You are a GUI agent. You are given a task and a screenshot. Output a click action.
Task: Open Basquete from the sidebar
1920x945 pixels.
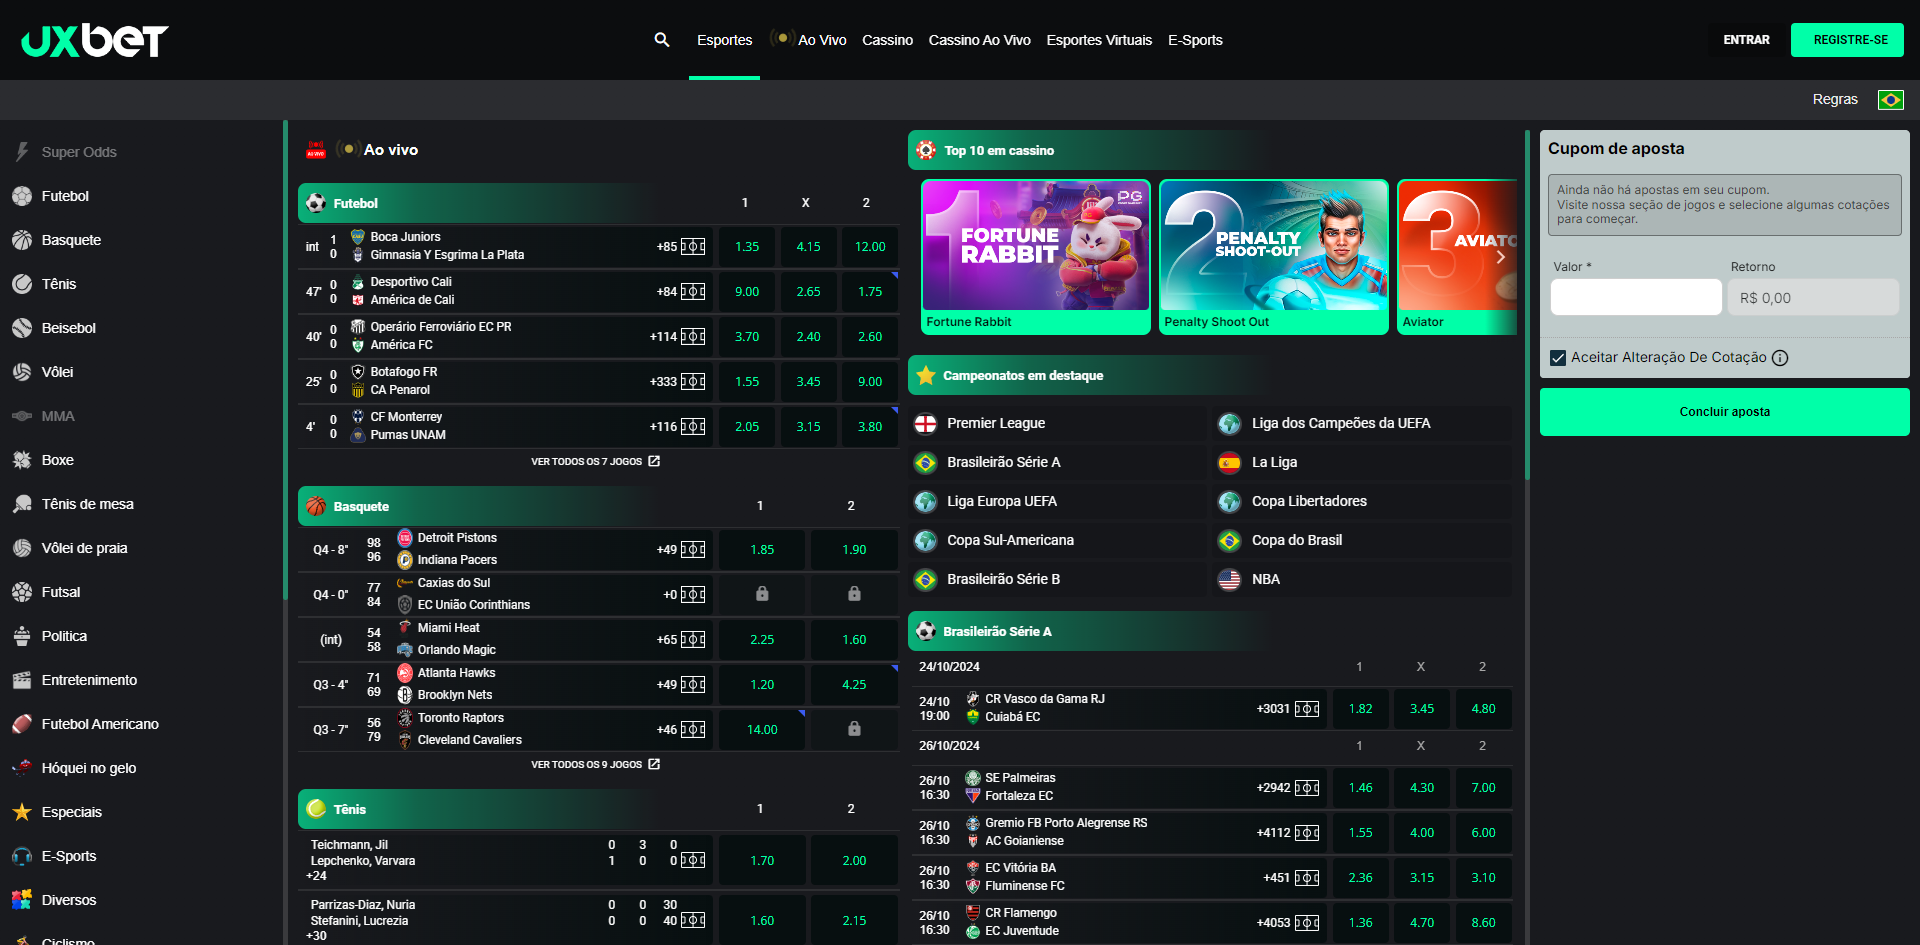coord(71,240)
